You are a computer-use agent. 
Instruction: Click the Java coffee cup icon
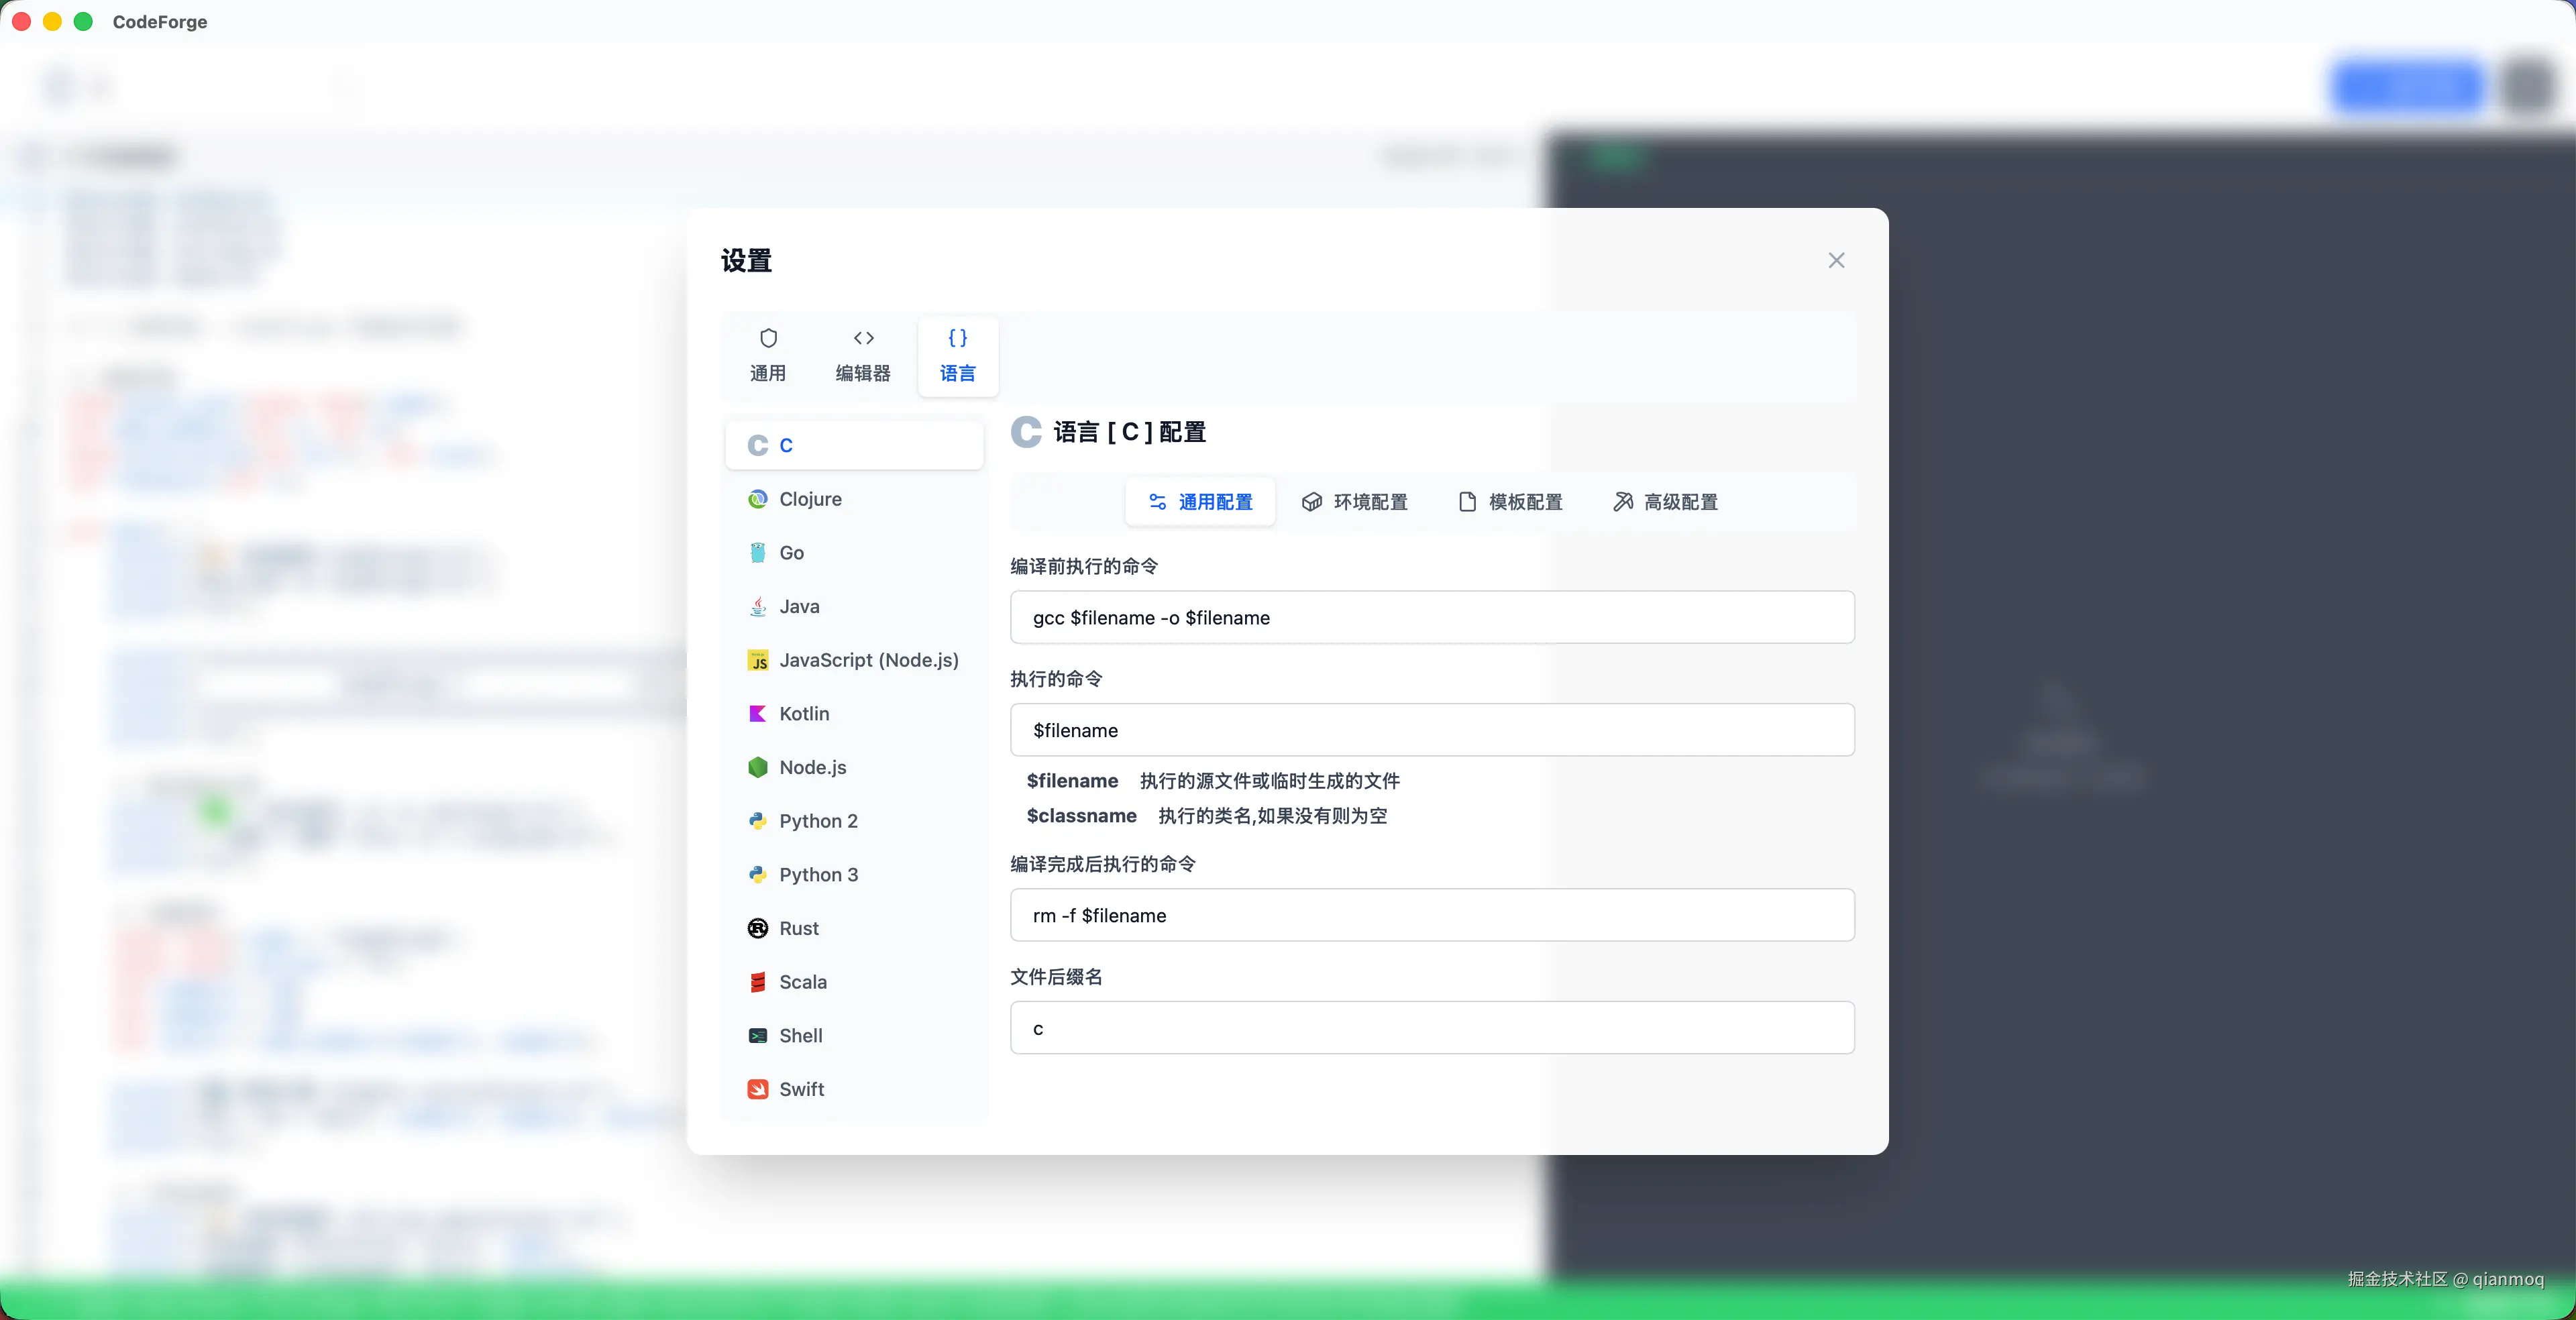pos(757,606)
